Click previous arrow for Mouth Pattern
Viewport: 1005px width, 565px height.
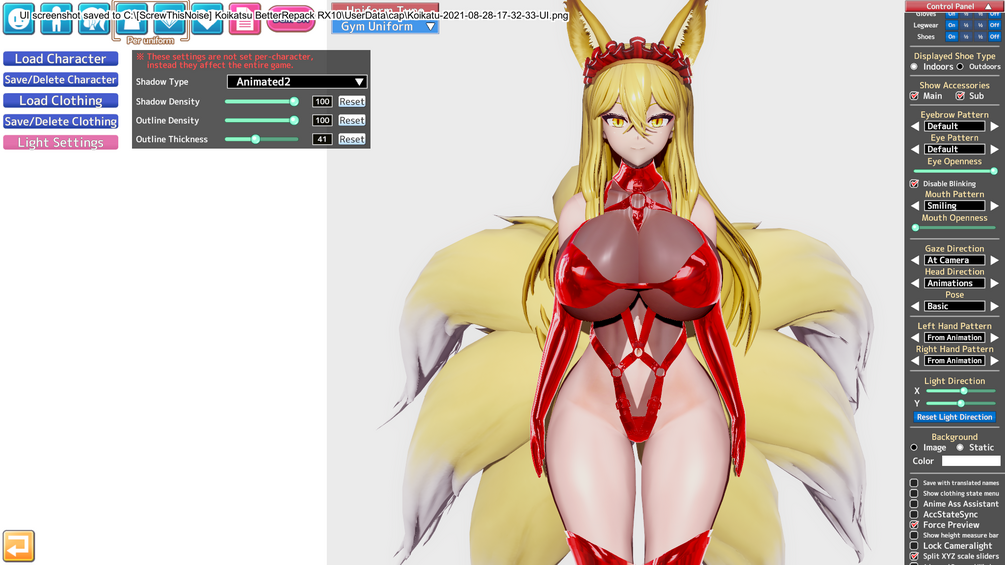click(x=915, y=206)
